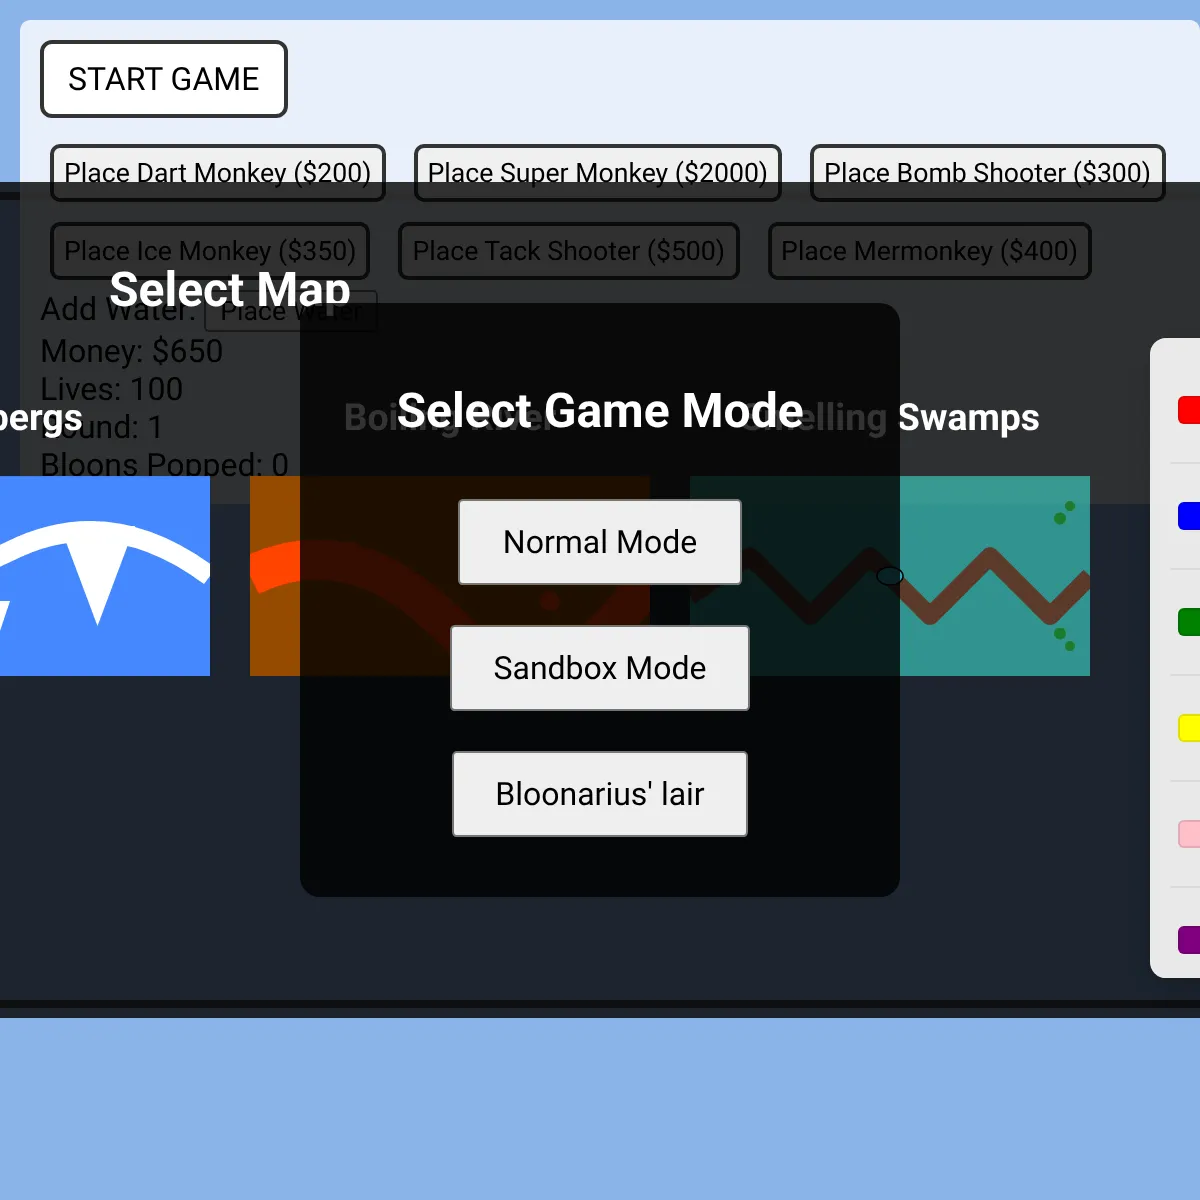This screenshot has width=1200, height=1200.
Task: Choose Sandbox Mode
Action: pos(600,668)
